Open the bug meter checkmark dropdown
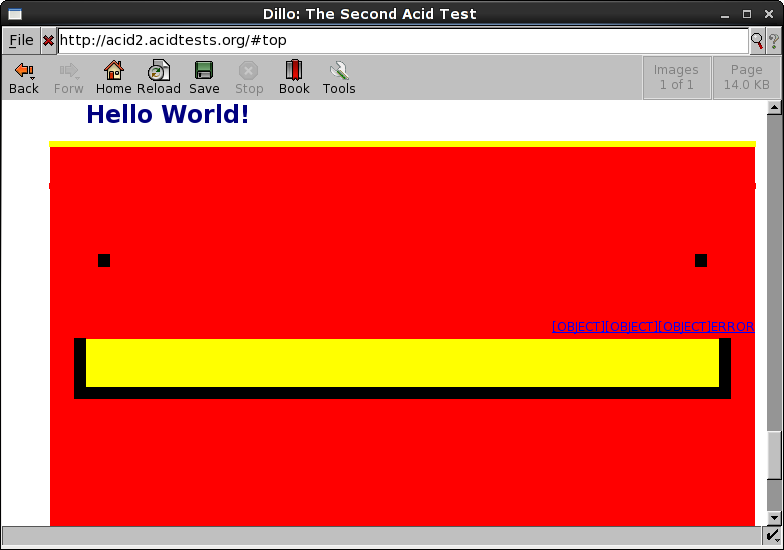This screenshot has height=550, width=784. (x=773, y=538)
